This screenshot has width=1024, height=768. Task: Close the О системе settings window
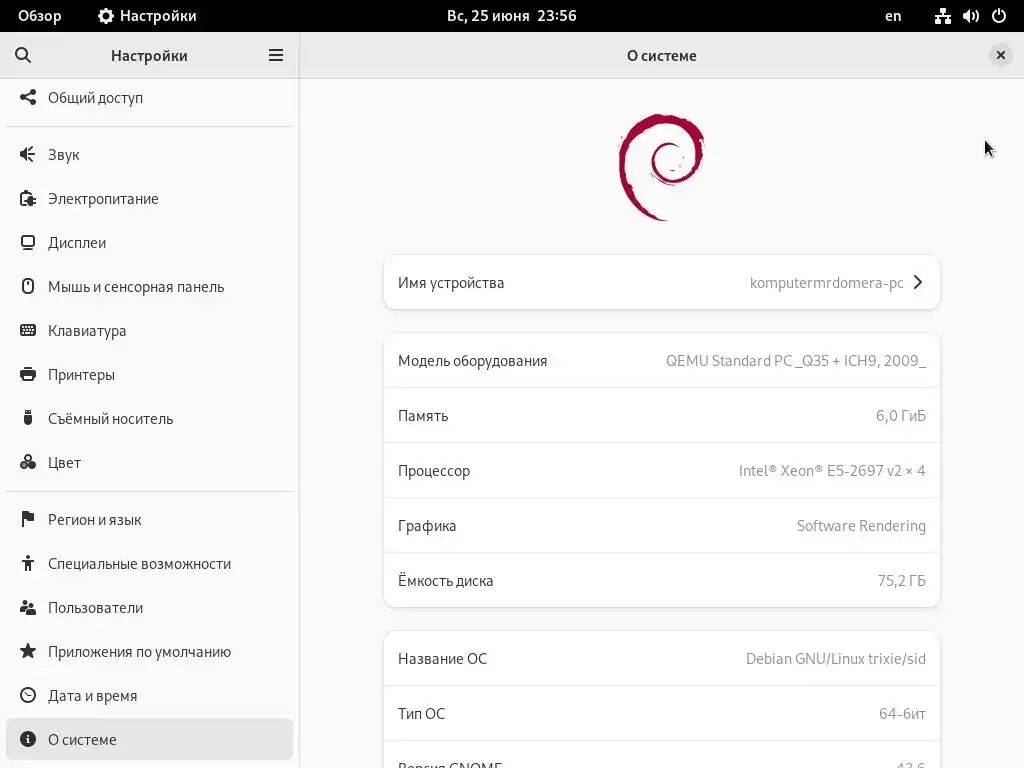coord(1000,56)
